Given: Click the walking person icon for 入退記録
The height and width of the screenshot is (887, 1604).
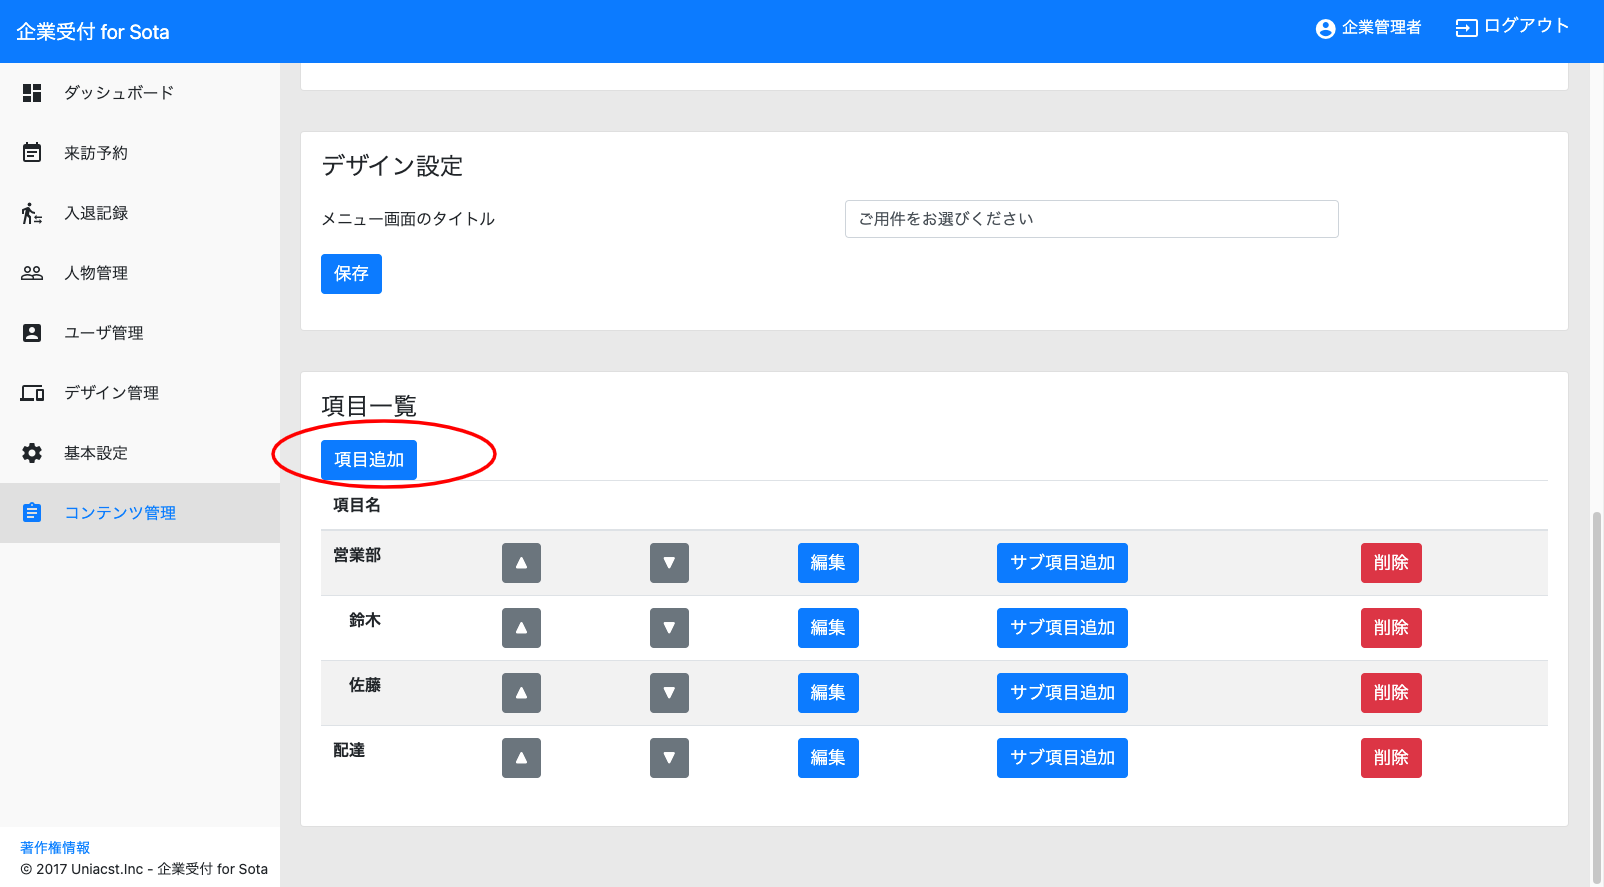Looking at the screenshot, I should point(32,213).
